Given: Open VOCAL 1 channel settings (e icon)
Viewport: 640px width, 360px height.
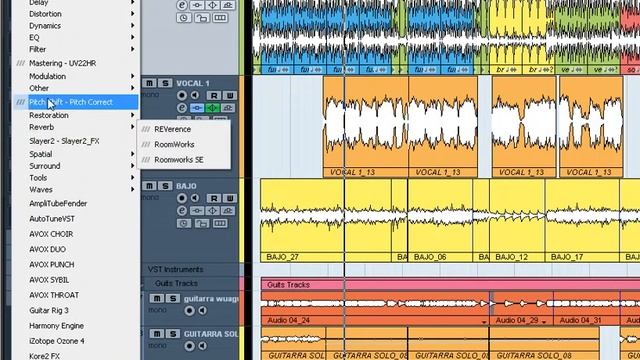Looking at the screenshot, I should 182,108.
